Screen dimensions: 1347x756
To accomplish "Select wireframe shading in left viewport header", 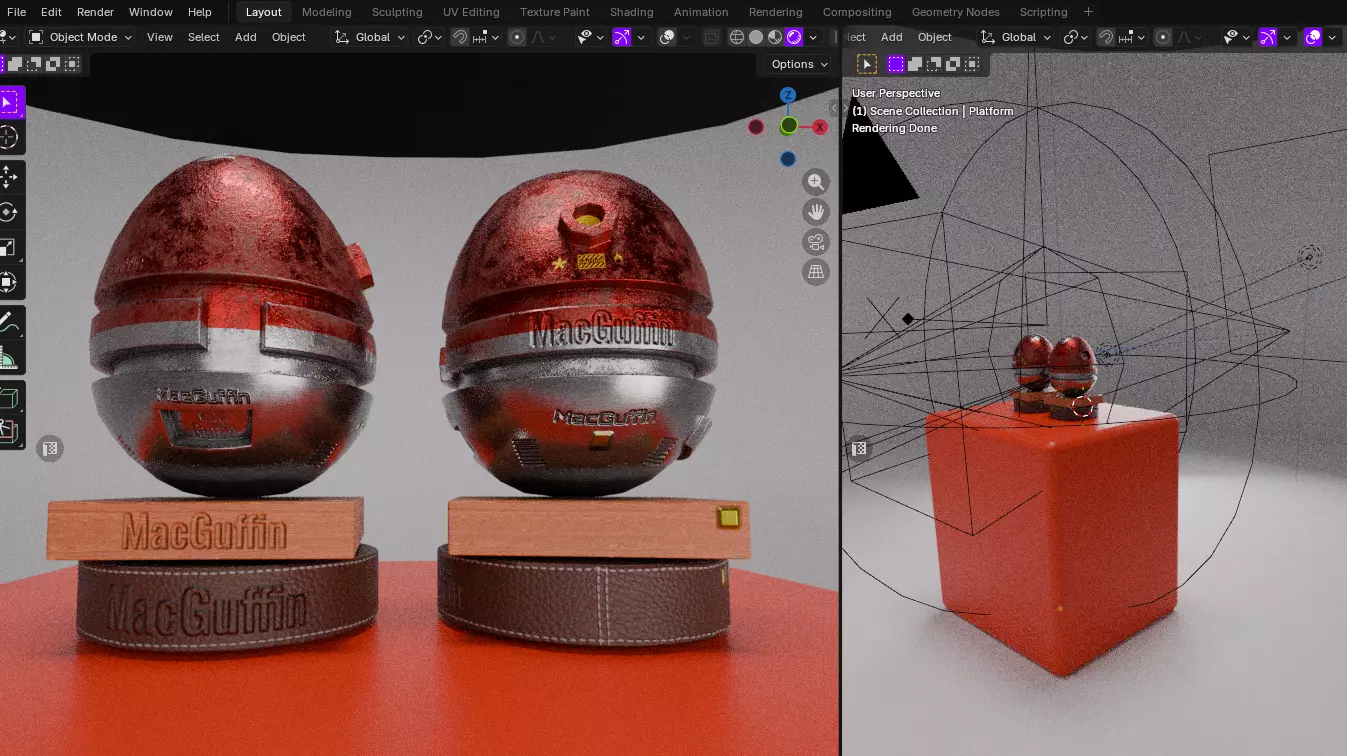I will [x=737, y=37].
